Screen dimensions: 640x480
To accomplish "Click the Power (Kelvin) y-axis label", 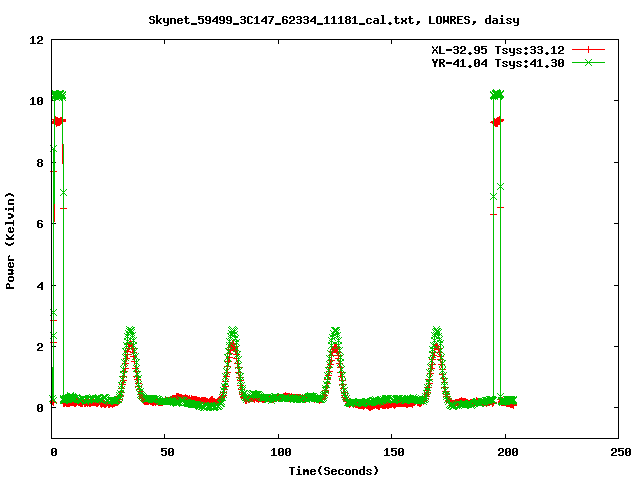I will [10, 241].
